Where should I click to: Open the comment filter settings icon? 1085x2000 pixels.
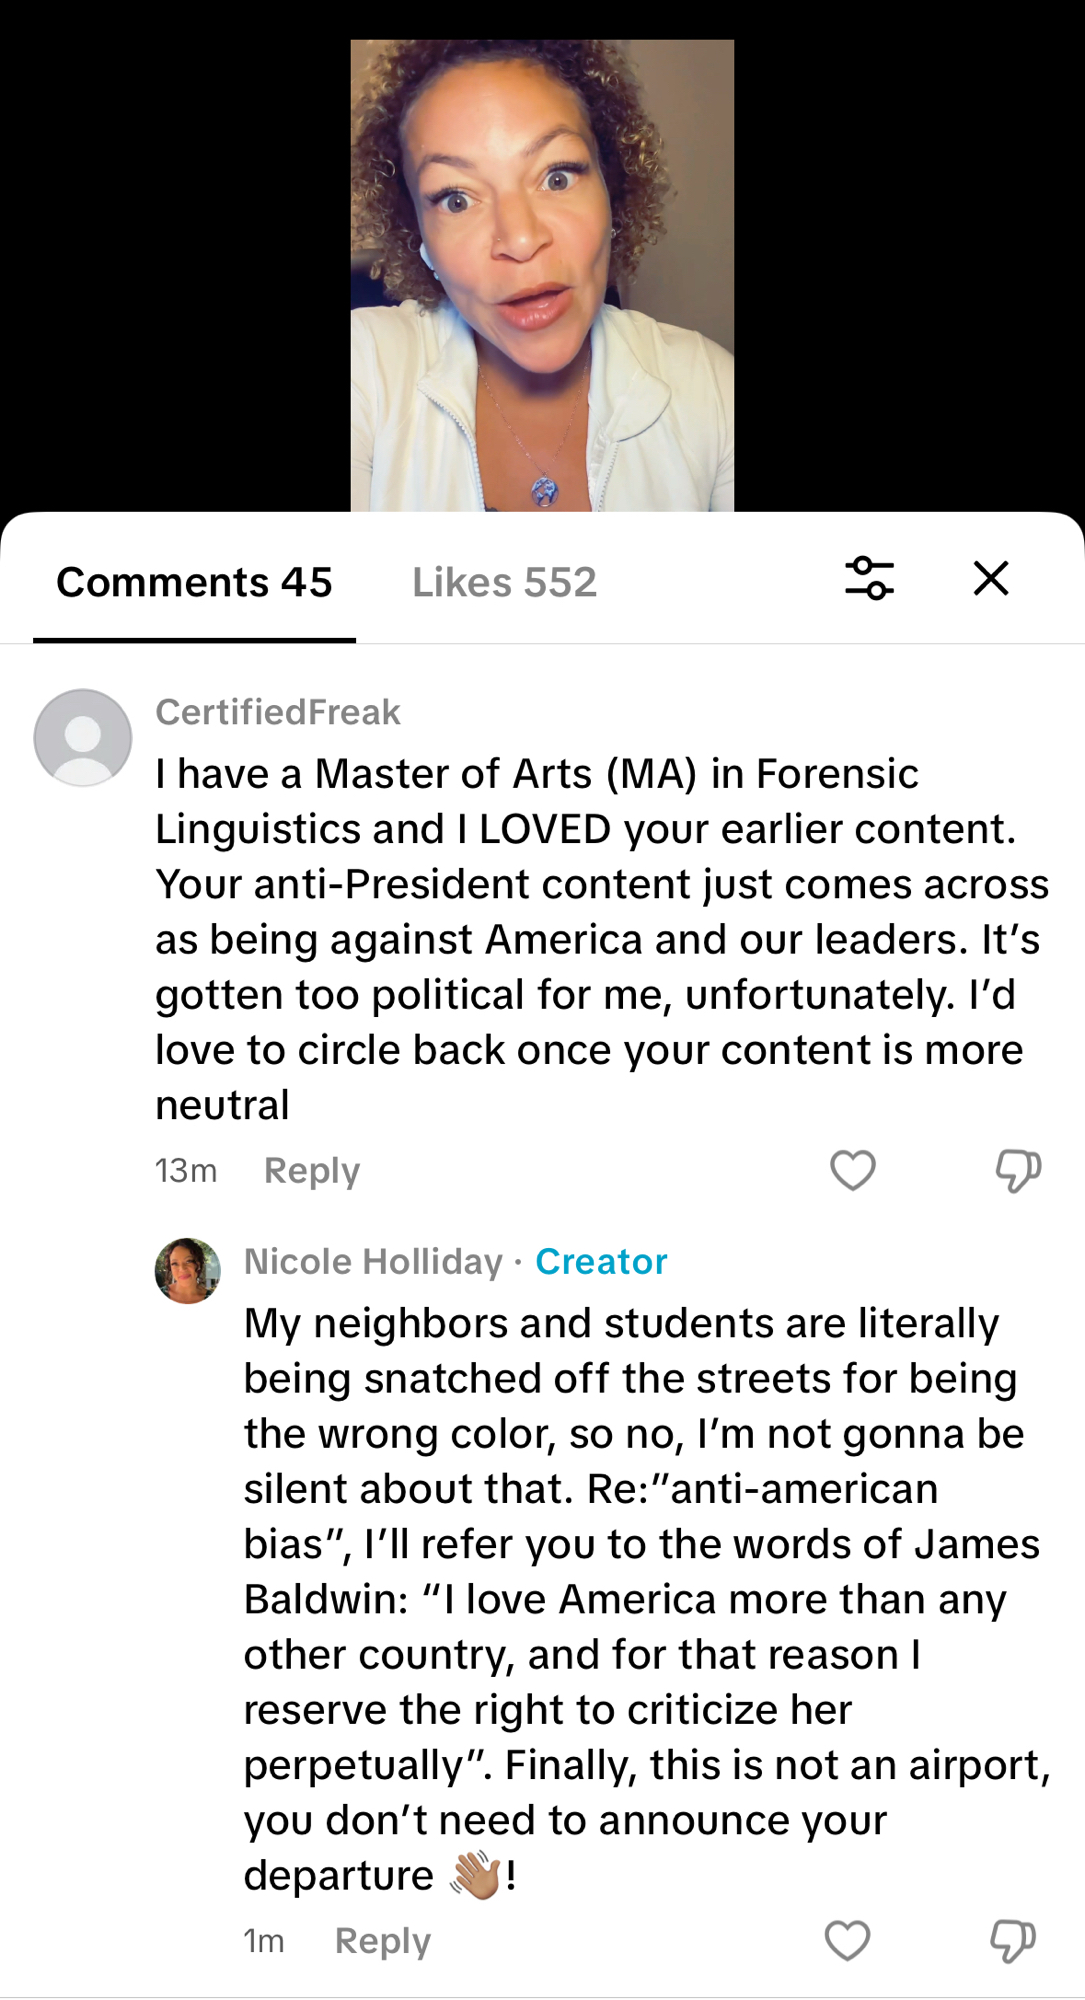[x=869, y=578]
